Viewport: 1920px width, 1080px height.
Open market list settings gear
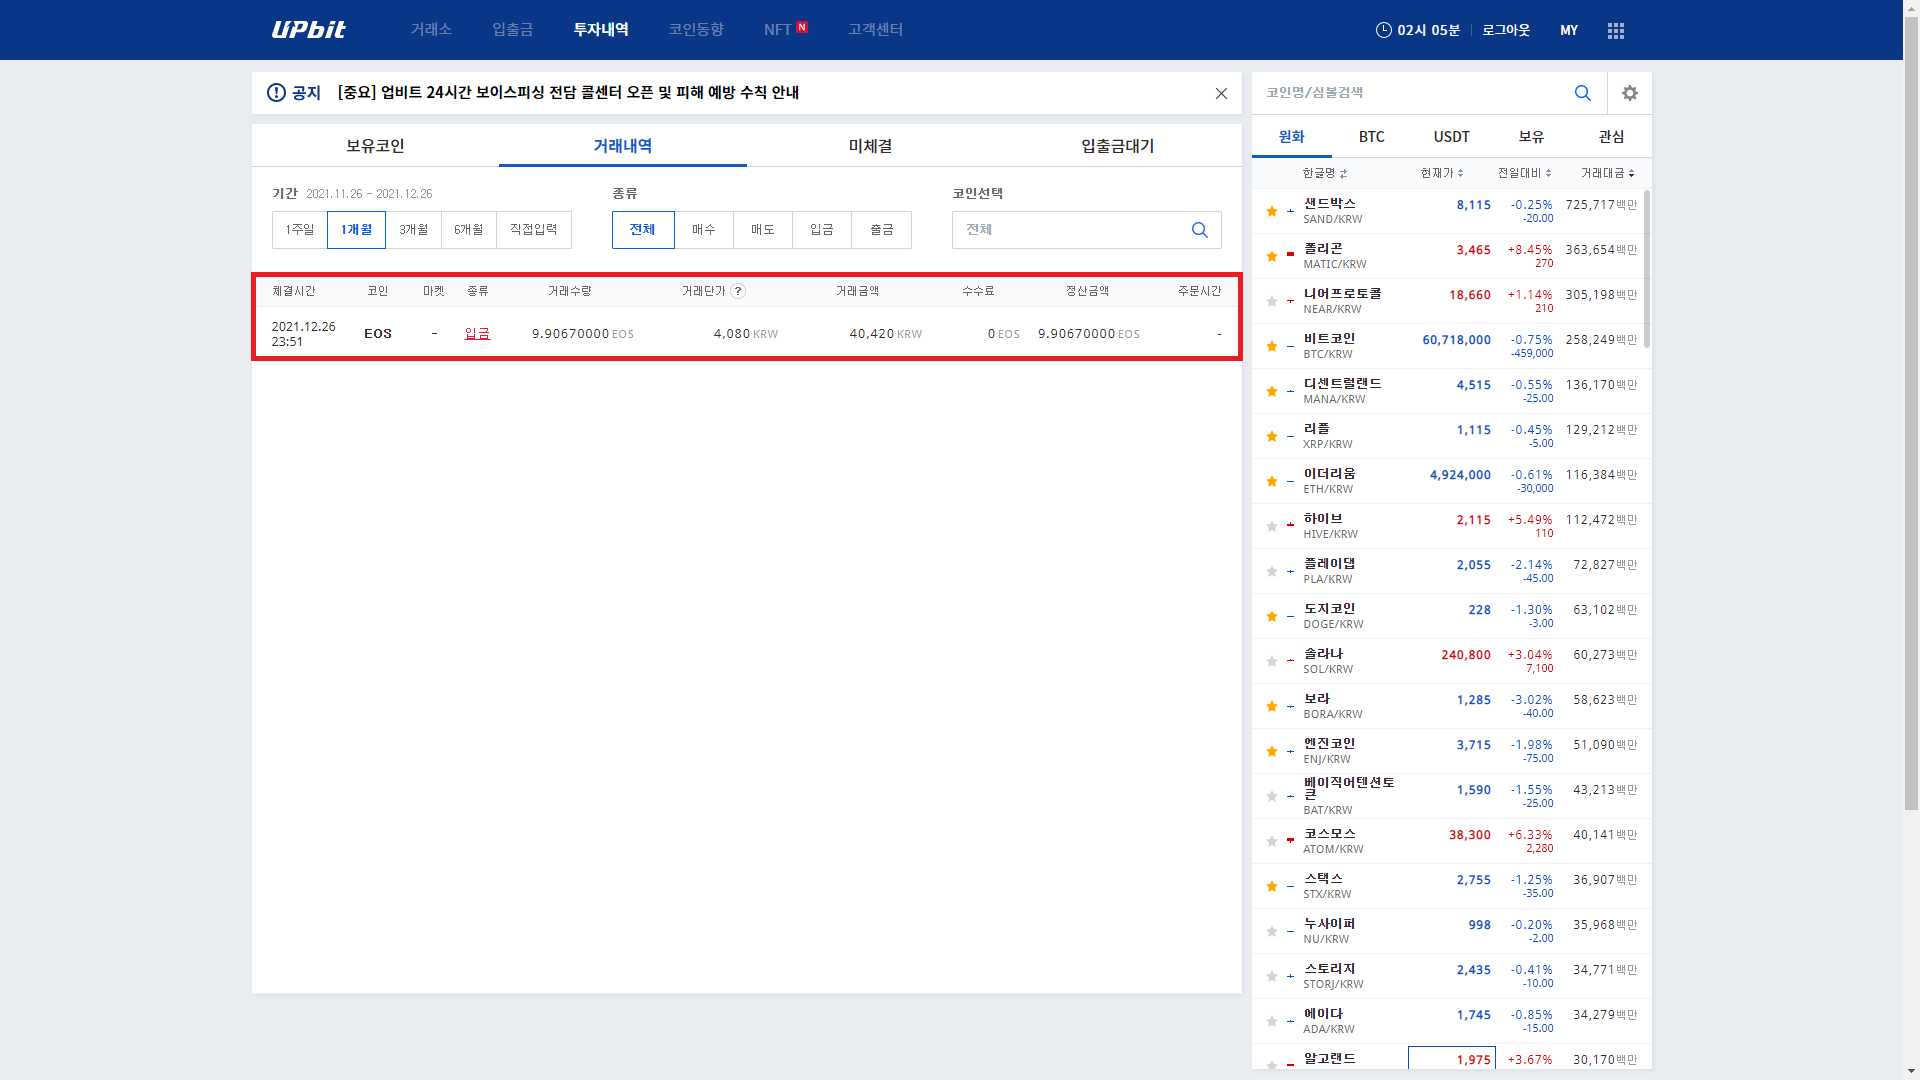(1629, 93)
